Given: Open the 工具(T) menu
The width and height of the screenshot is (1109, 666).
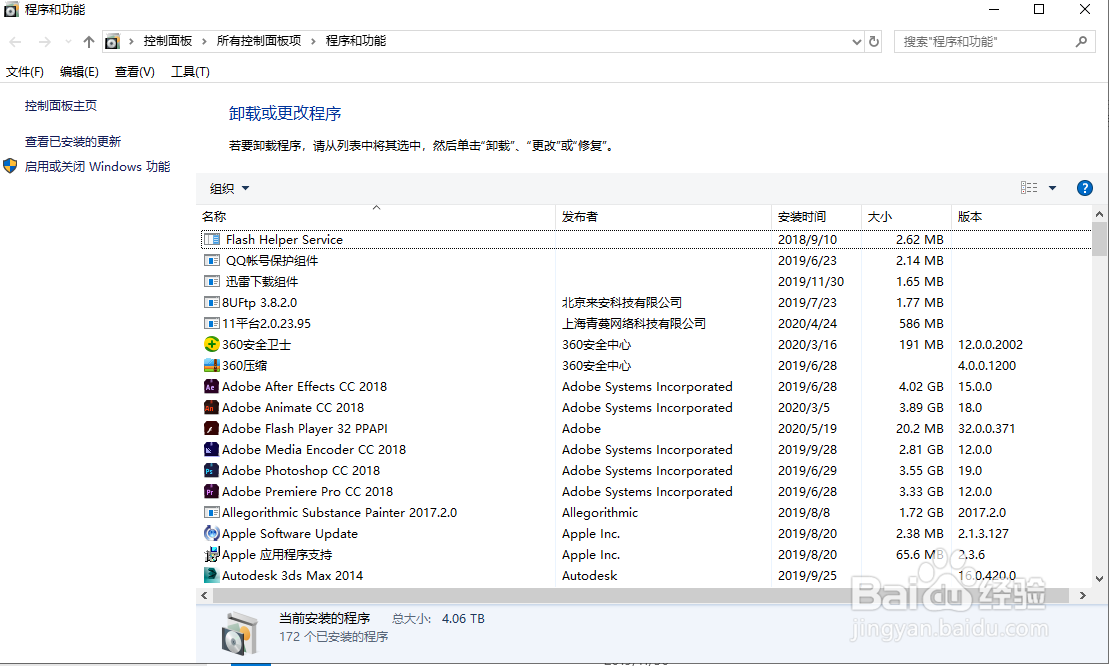Looking at the screenshot, I should click(189, 71).
